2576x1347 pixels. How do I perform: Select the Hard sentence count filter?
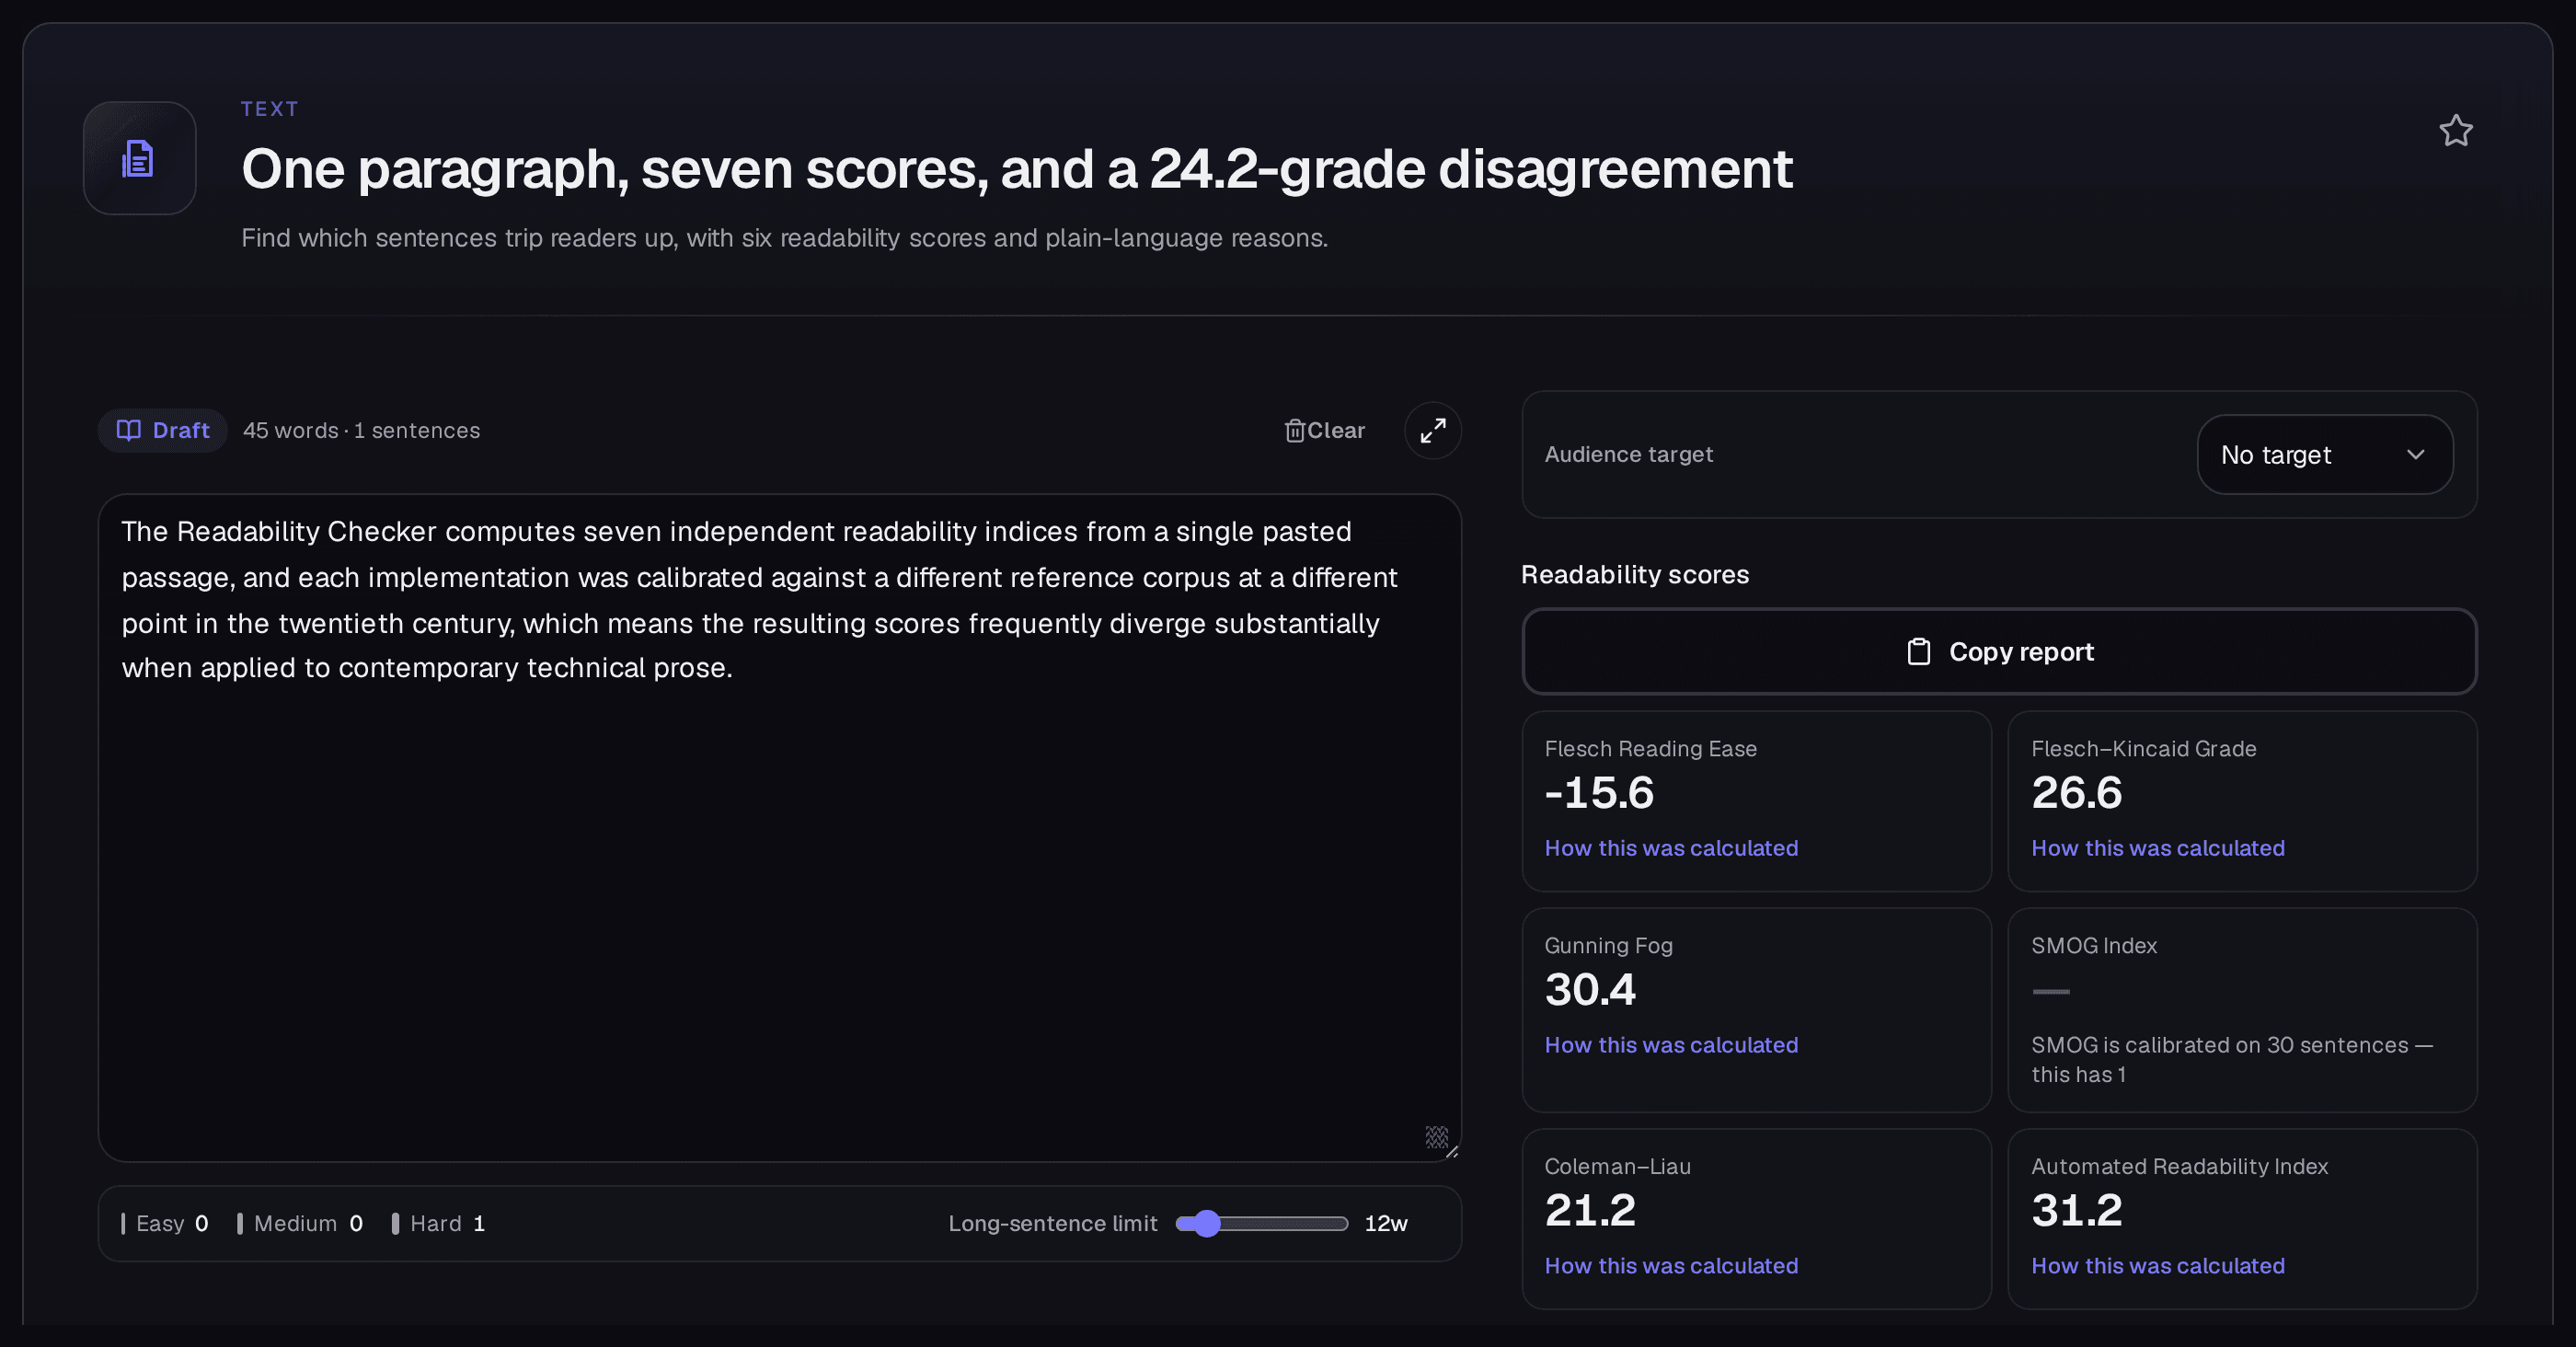[x=438, y=1224]
